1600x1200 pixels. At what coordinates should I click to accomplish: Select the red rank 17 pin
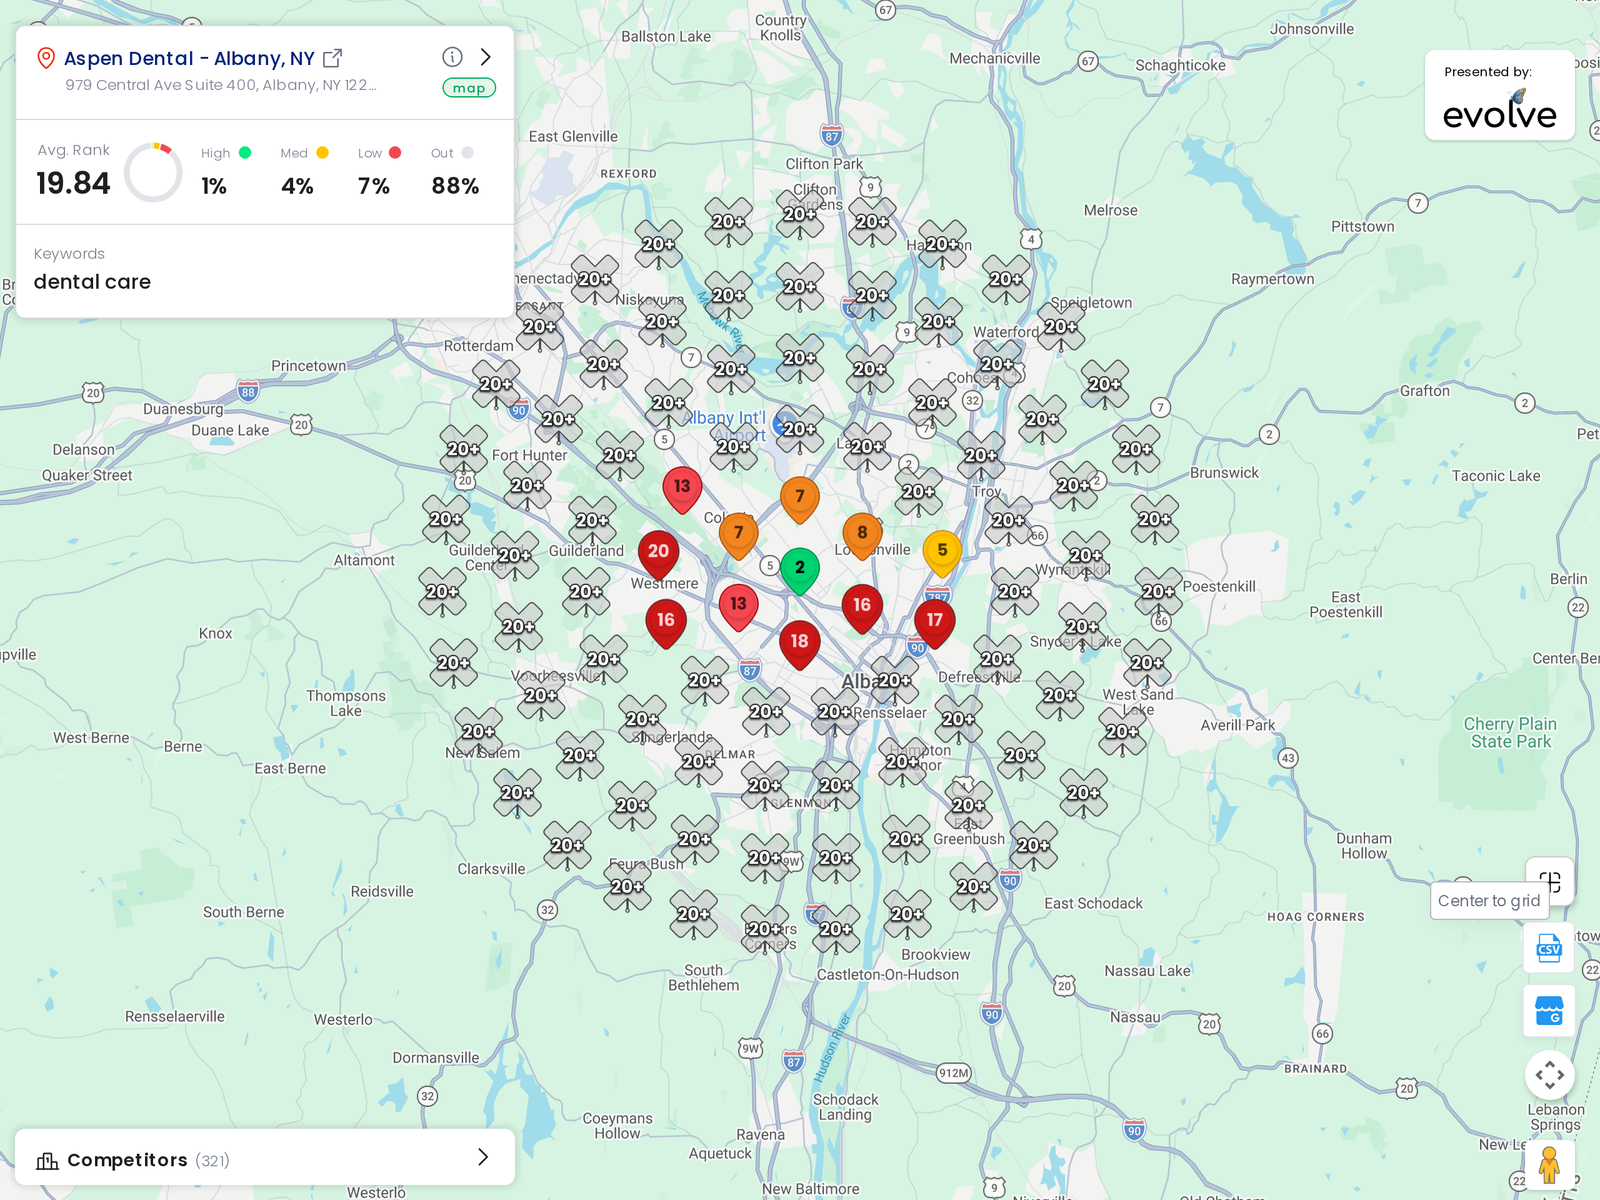click(934, 624)
